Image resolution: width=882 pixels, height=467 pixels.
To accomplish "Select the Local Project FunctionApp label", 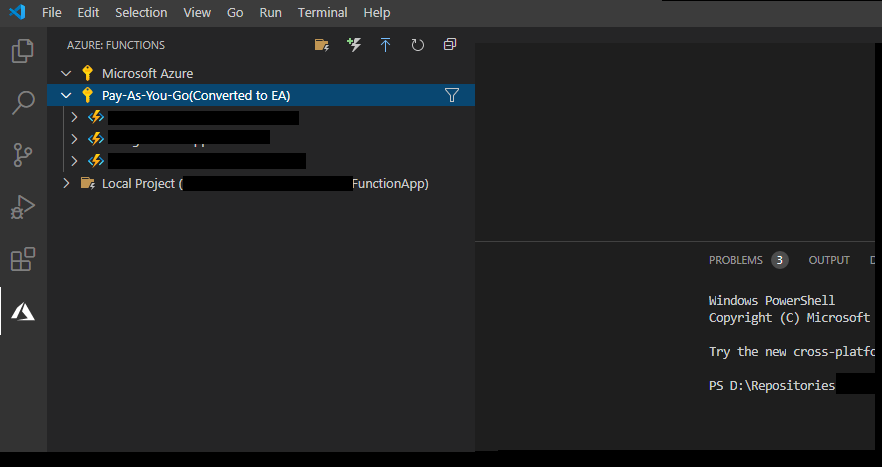I will coord(265,183).
